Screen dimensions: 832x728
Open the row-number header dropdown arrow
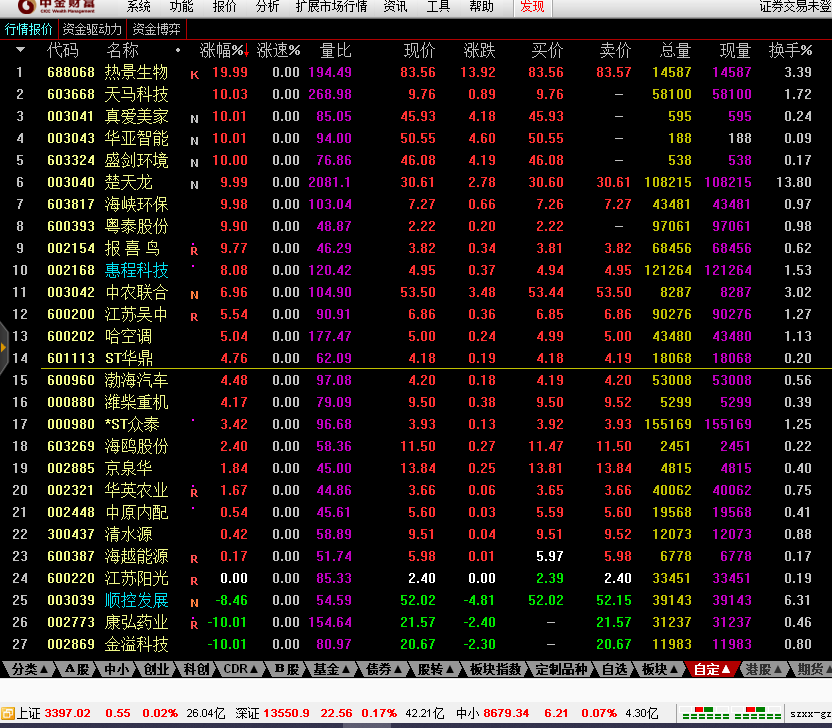click(20, 50)
